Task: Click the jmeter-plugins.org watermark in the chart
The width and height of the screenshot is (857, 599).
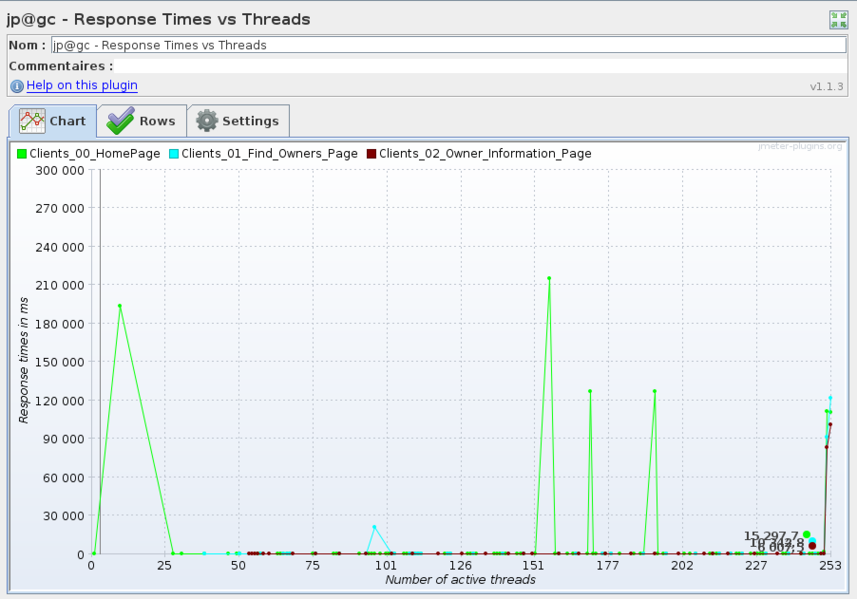Action: click(x=800, y=146)
